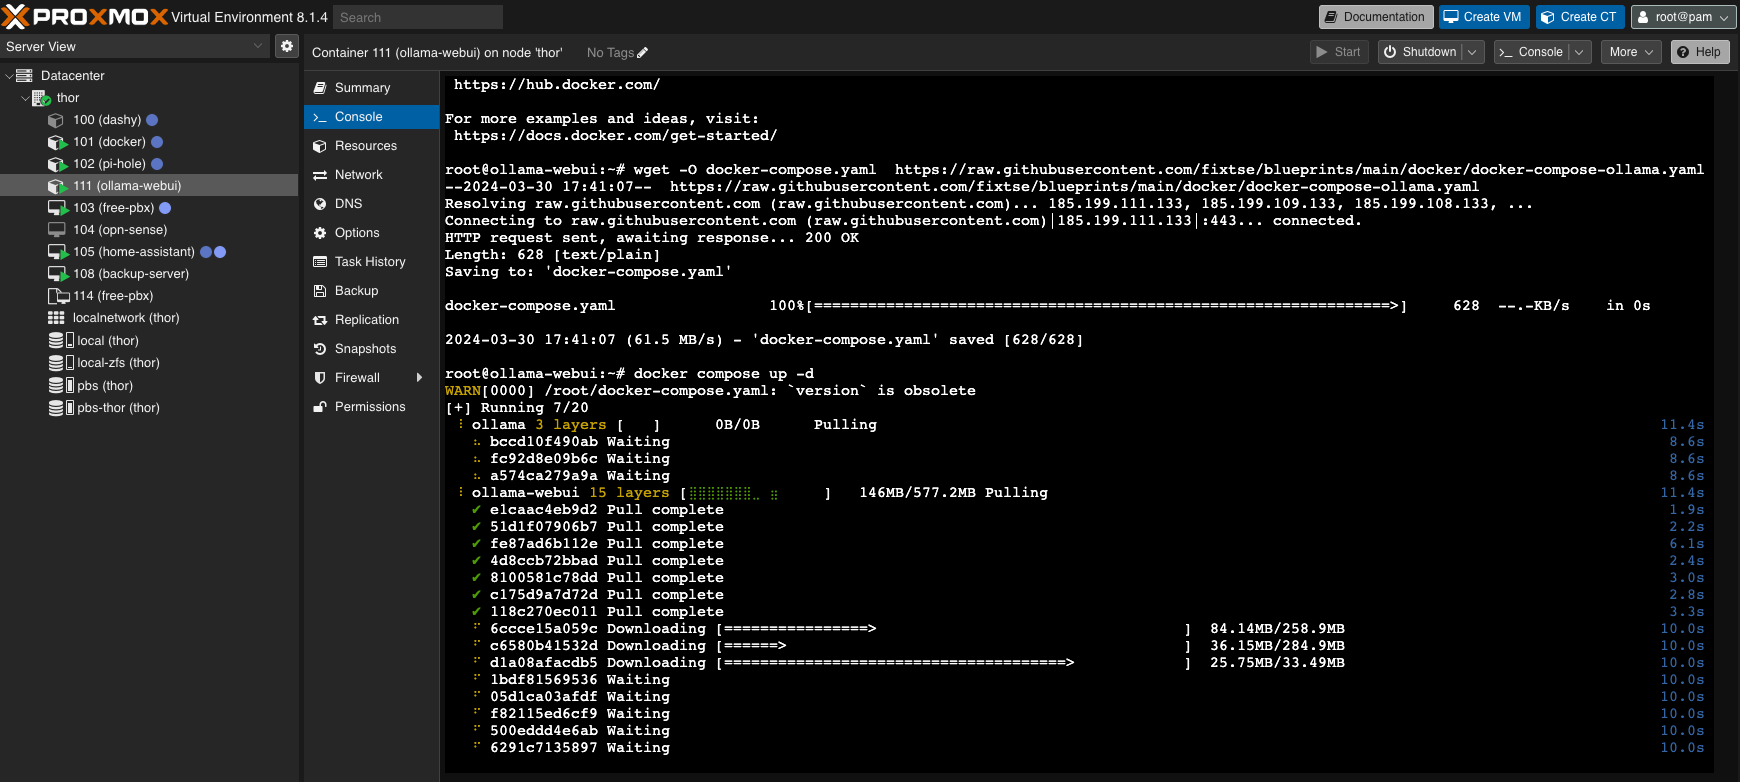Click the blue tag dot beside 100 (dashy)
Image resolution: width=1740 pixels, height=782 pixels.
(152, 120)
